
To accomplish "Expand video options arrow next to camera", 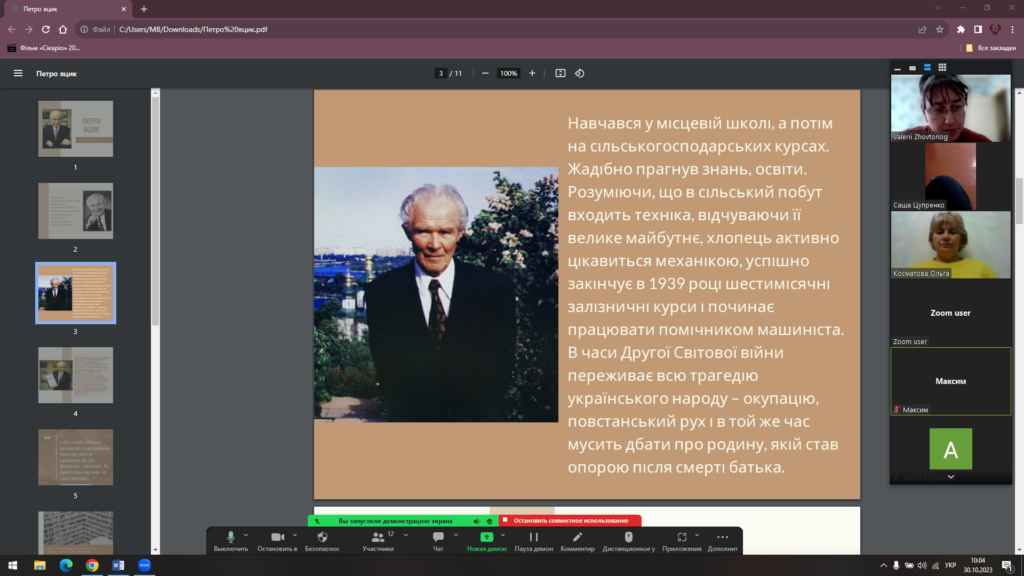I will pyautogui.click(x=295, y=534).
